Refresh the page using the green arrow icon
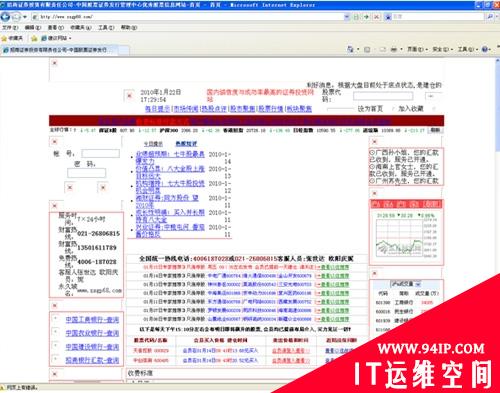 tap(366, 17)
